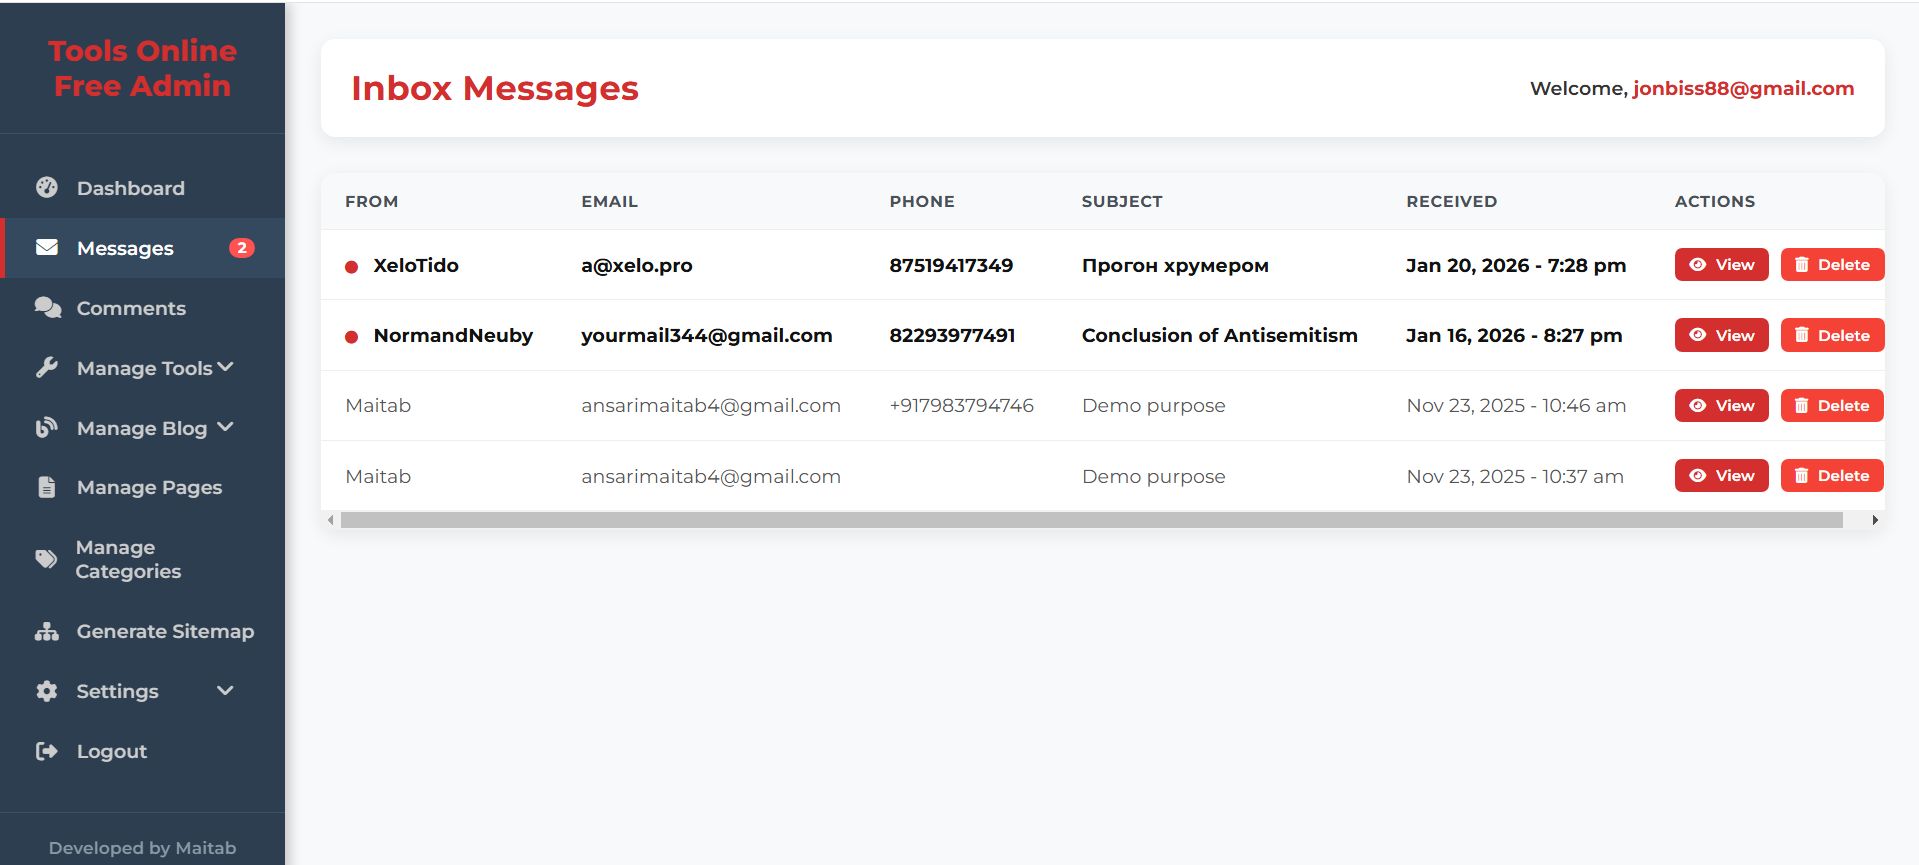Screen dimensions: 1919x865
Task: View the XeloTido message
Action: (x=1721, y=265)
